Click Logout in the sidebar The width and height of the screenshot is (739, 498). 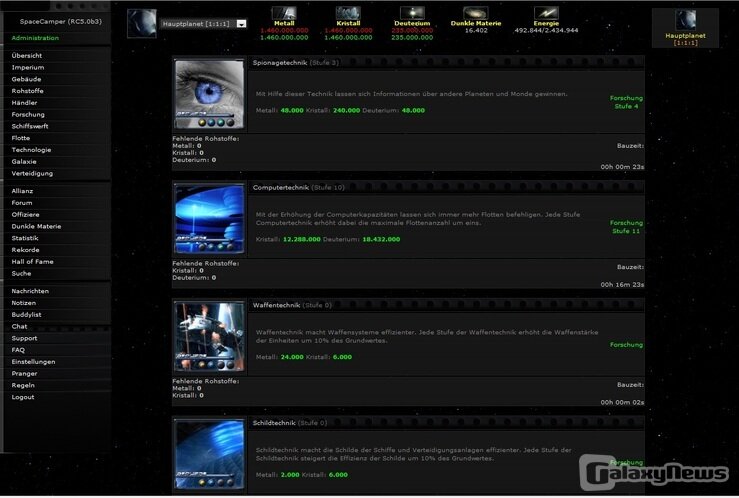tap(23, 397)
